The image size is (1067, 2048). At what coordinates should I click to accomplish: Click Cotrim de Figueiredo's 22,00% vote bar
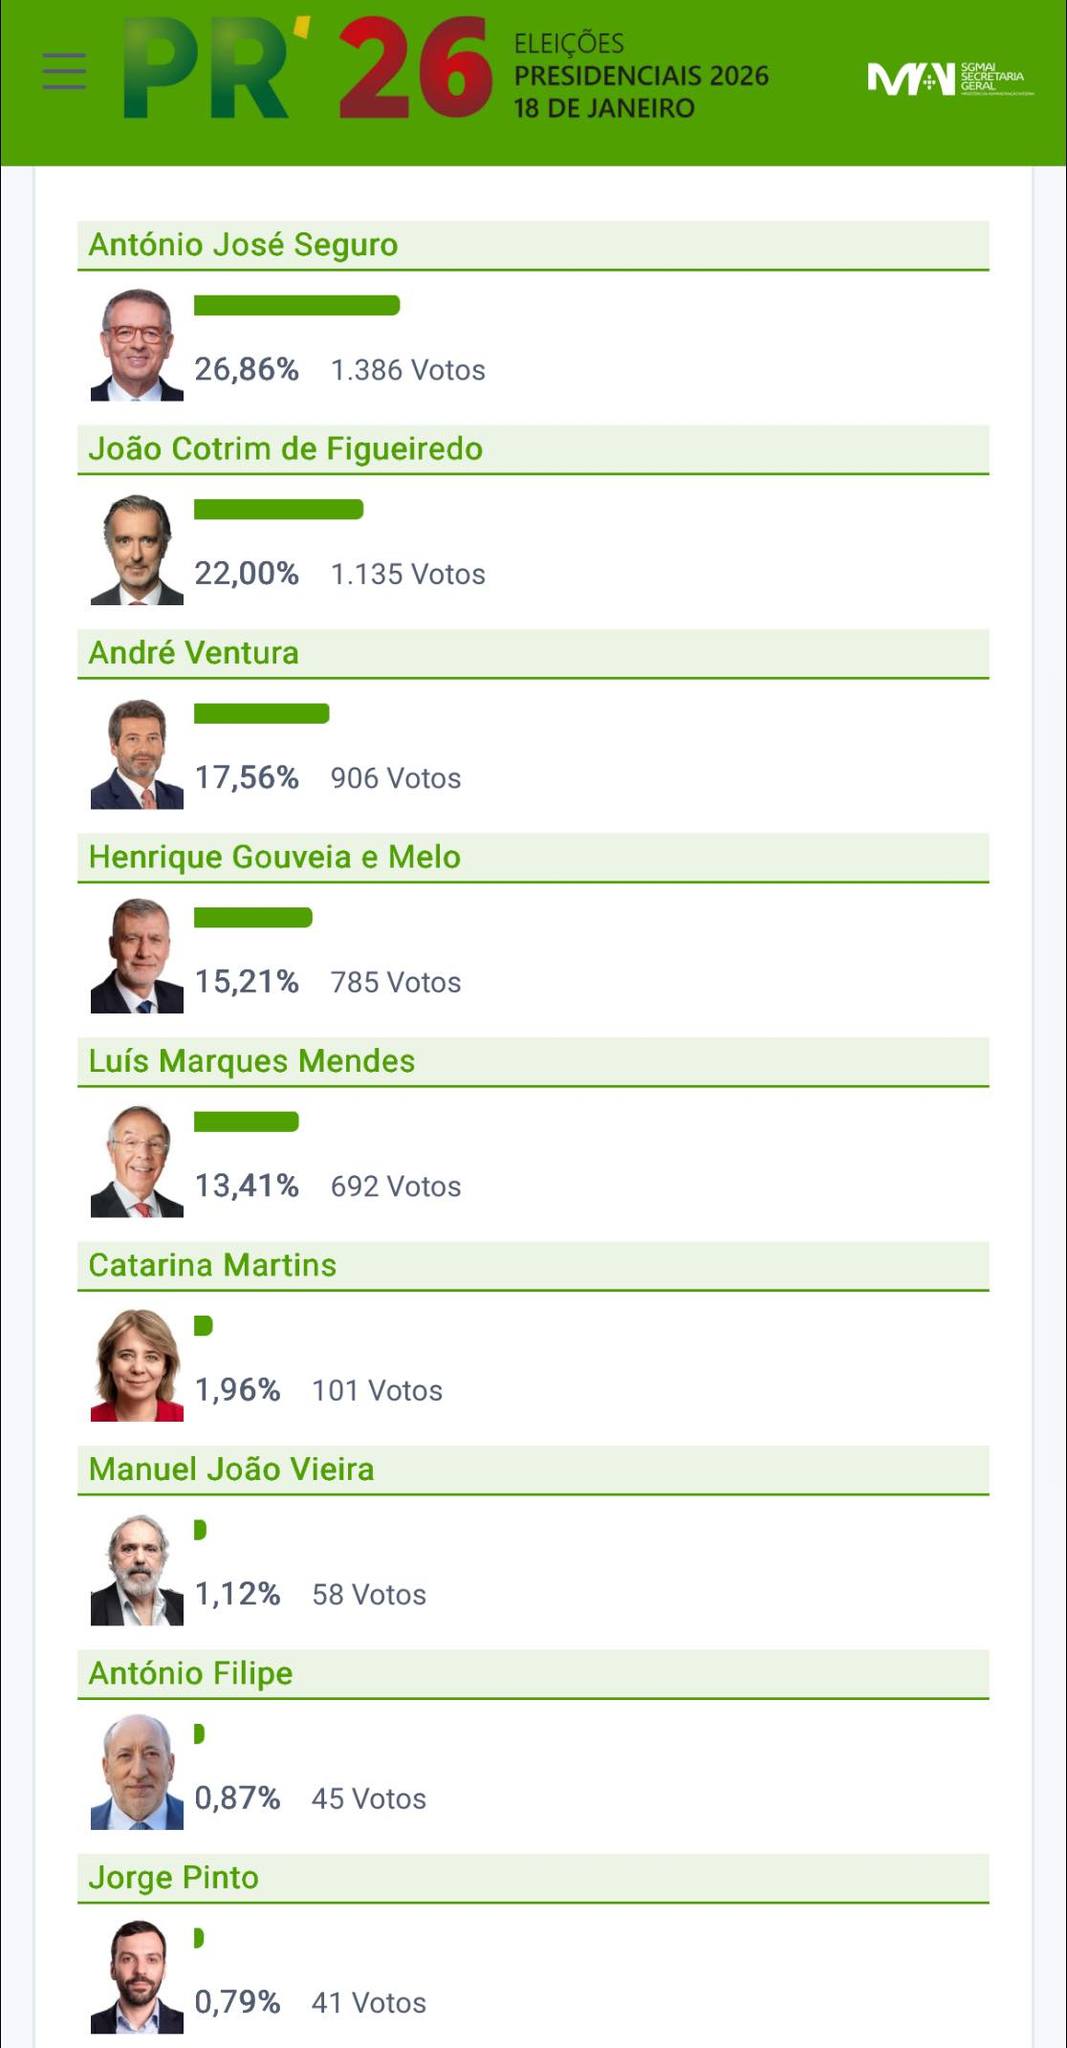[x=278, y=510]
